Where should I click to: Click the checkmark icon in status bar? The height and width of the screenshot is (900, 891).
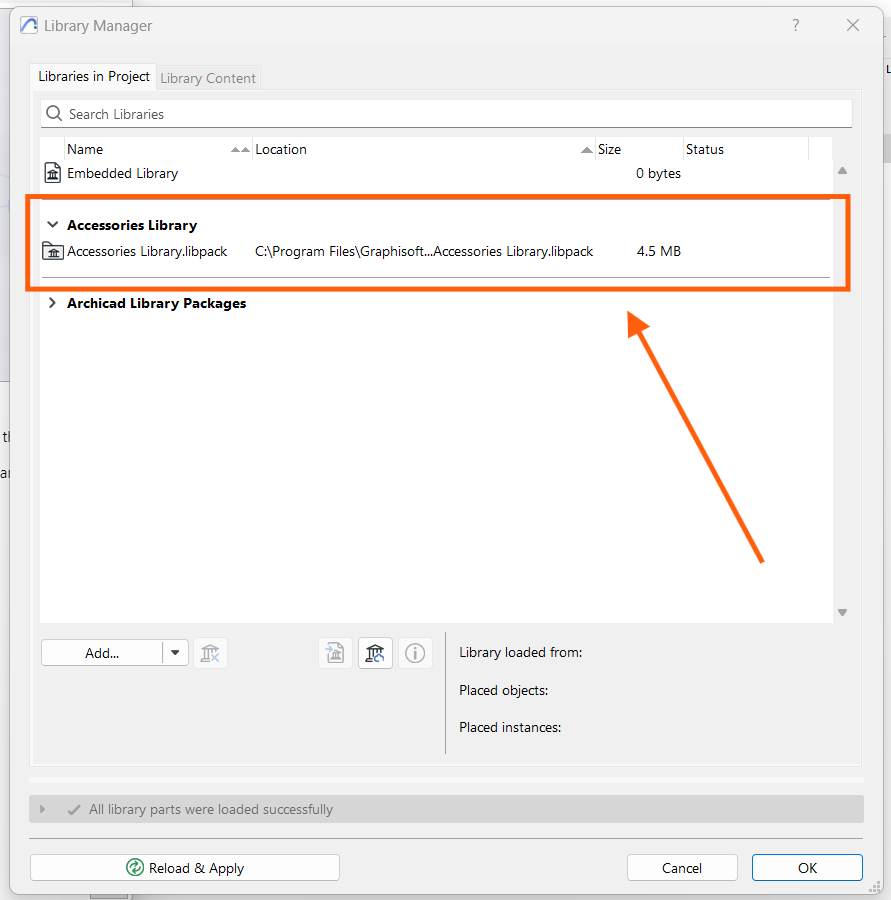[x=73, y=809]
